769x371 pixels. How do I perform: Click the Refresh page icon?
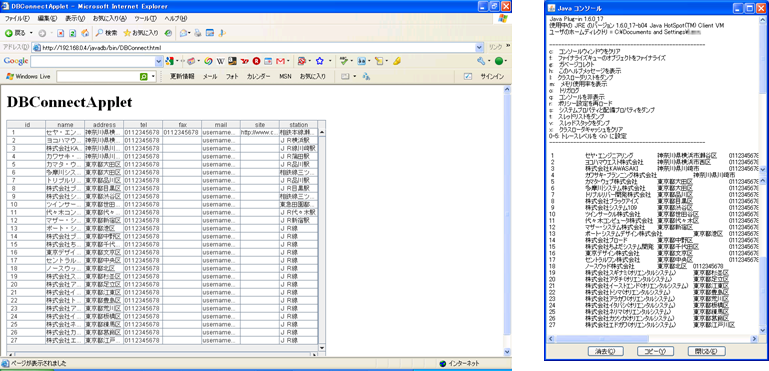73,33
